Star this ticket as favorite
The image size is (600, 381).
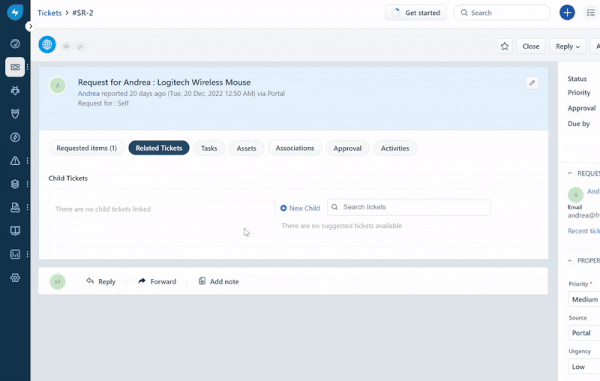click(505, 46)
